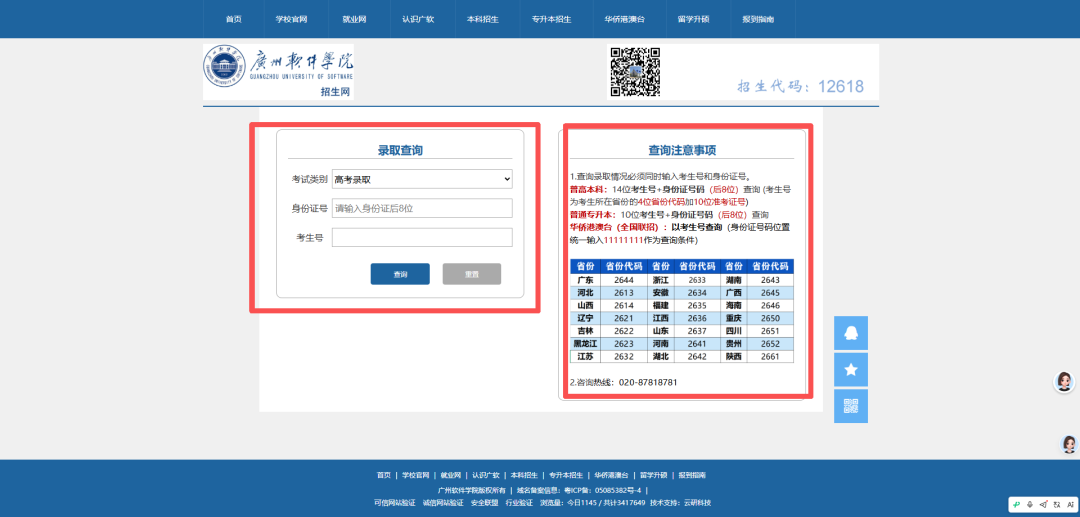Click the upper assistant avatar at right edge
The width and height of the screenshot is (1080, 517).
coord(1065,382)
